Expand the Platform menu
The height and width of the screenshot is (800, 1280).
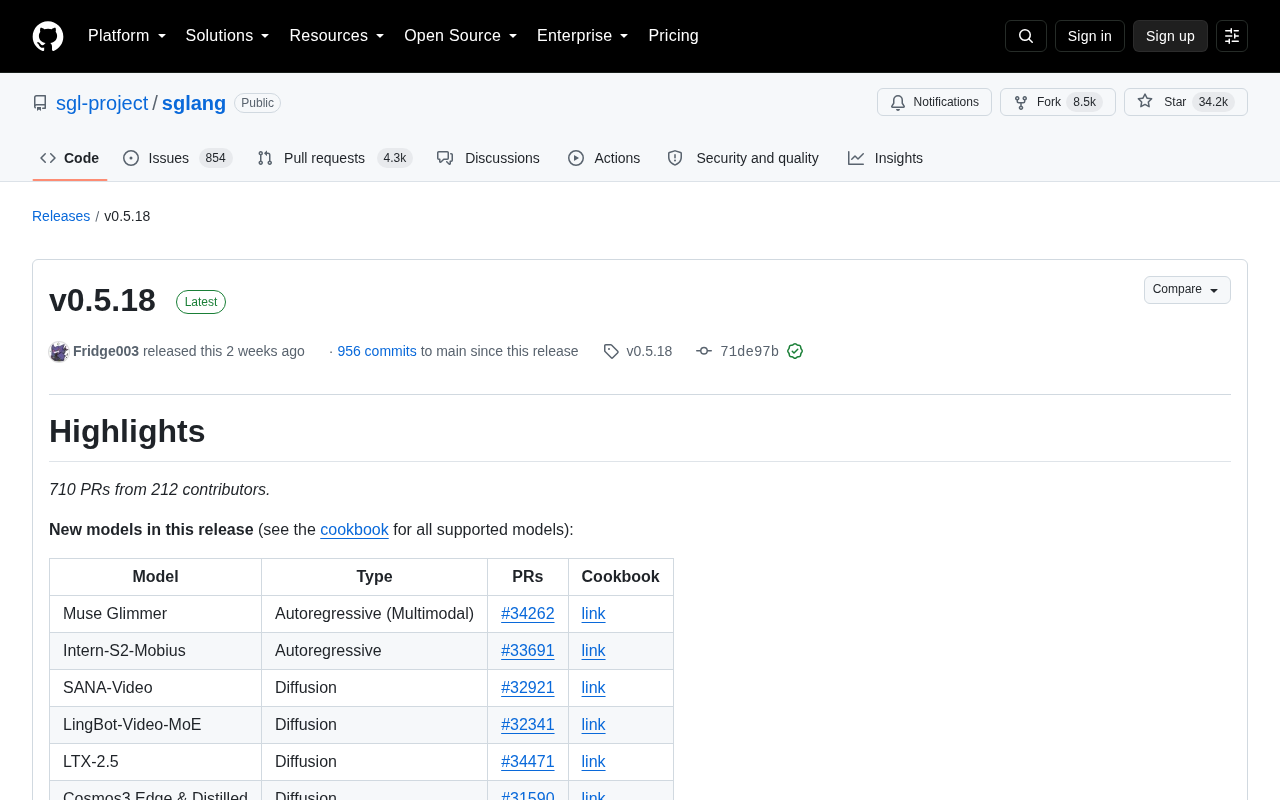pyautogui.click(x=127, y=36)
